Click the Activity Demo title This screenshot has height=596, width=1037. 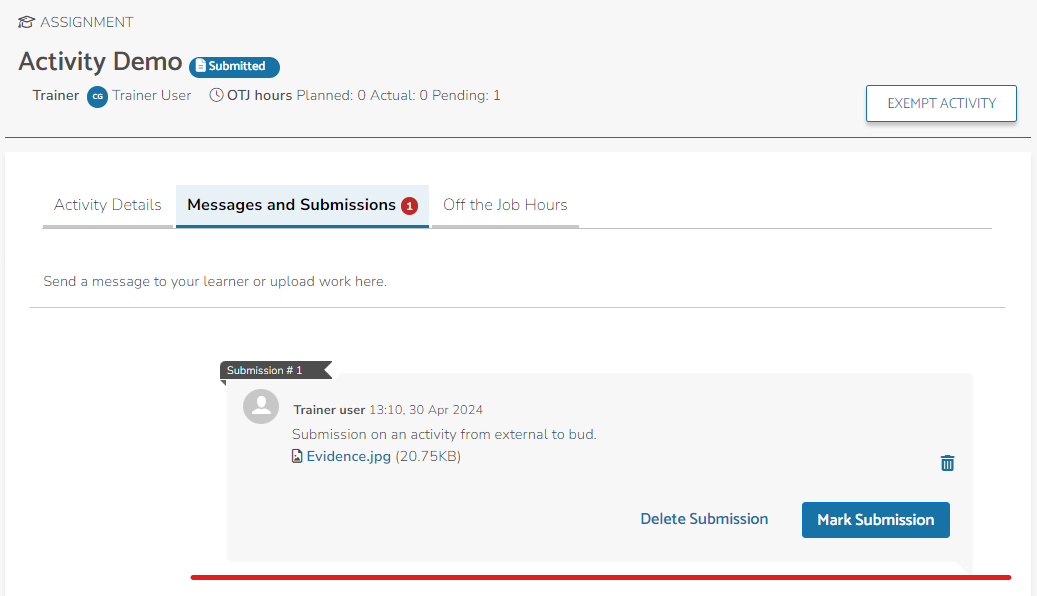click(100, 62)
